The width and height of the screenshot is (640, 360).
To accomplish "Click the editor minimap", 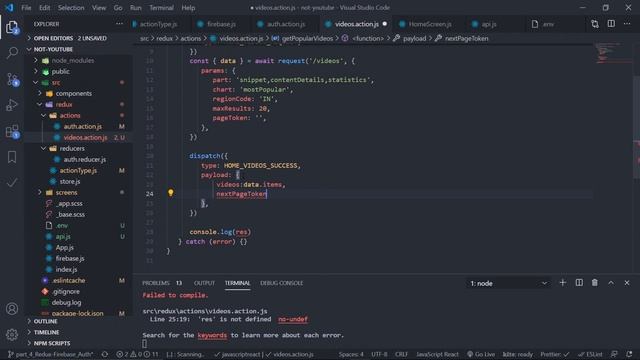I will pyautogui.click(x=612, y=53).
